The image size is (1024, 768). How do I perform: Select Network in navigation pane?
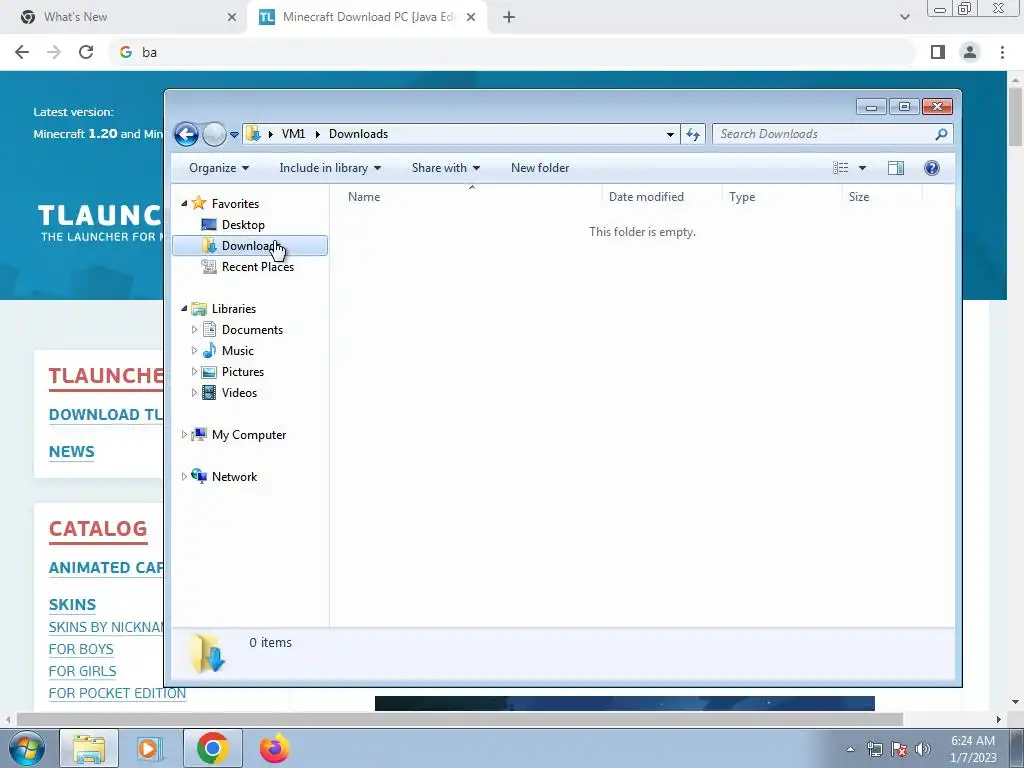(234, 477)
